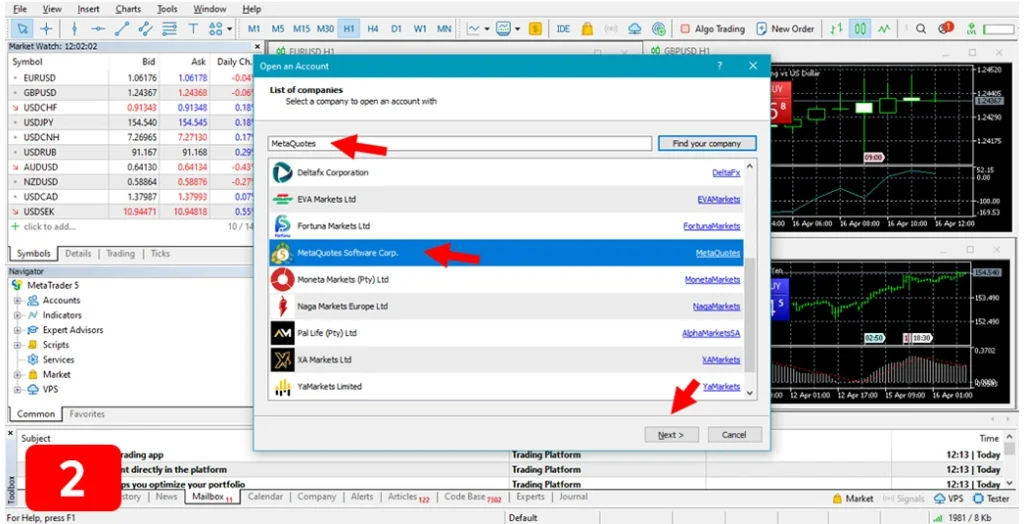Open the toolbar search magnifier
Screen dimensions: 1024x524
tap(921, 29)
